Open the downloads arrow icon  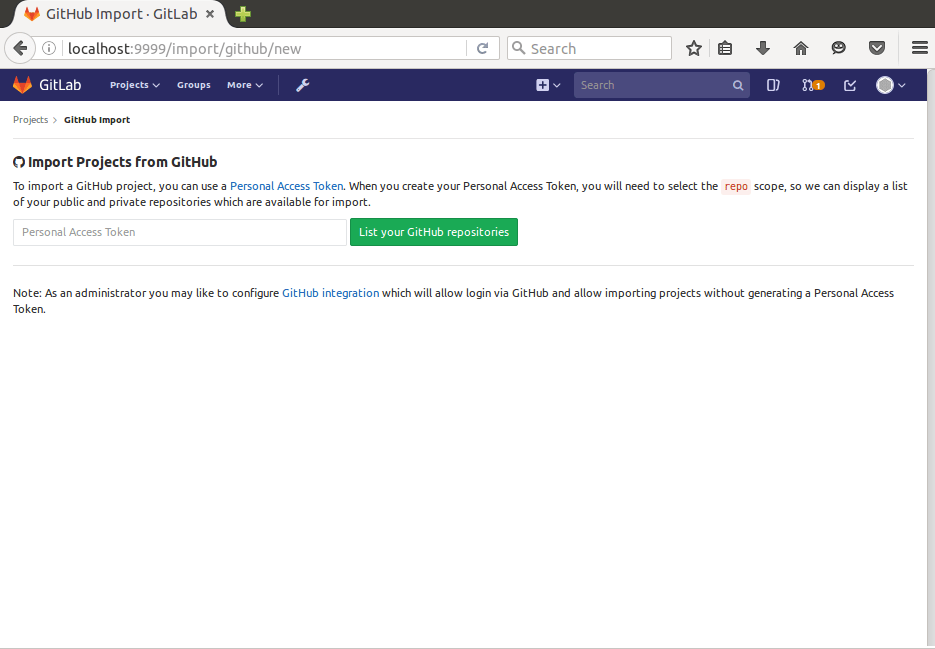pyautogui.click(x=763, y=48)
